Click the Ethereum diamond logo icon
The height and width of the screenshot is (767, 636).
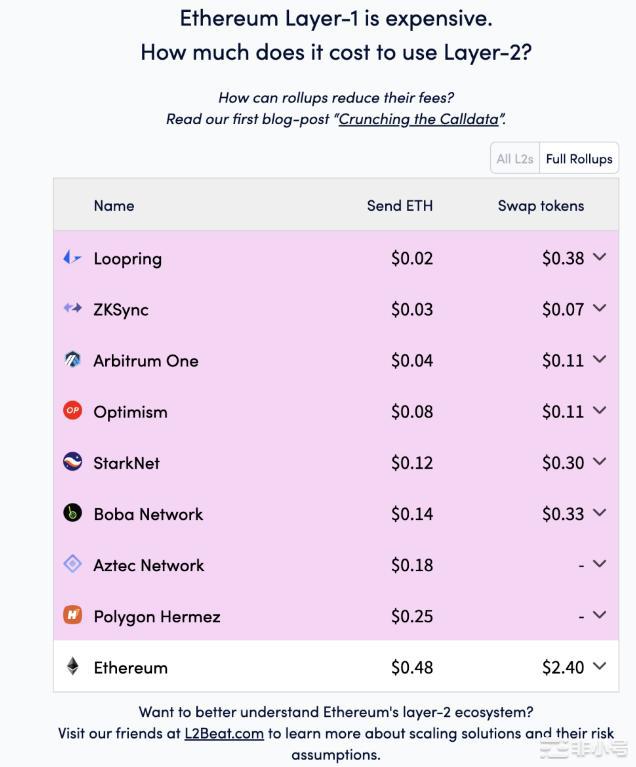(72, 666)
